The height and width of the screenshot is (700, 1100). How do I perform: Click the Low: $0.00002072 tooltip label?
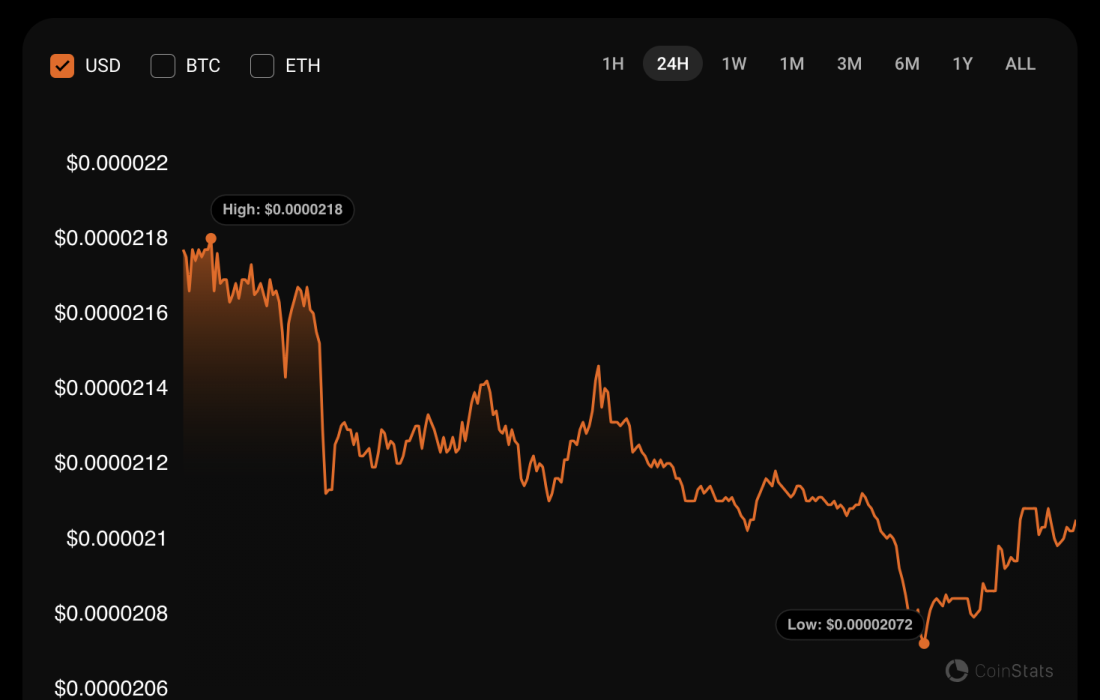coord(850,625)
